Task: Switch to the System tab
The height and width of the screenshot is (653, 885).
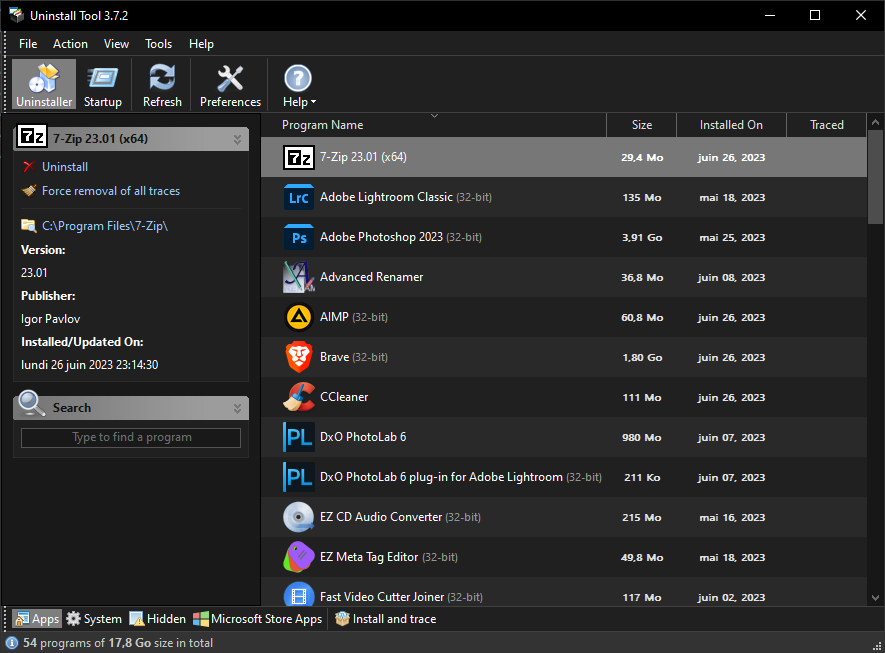Action: click(x=94, y=619)
